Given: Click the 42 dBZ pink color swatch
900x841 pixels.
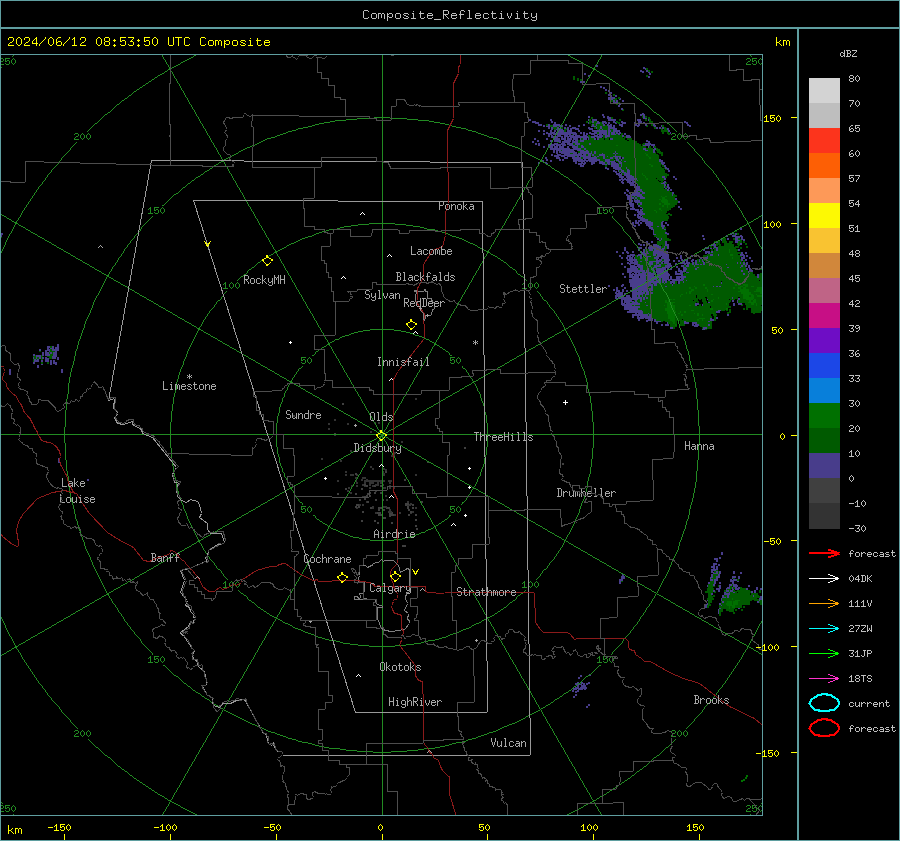Looking at the screenshot, I should (x=824, y=290).
